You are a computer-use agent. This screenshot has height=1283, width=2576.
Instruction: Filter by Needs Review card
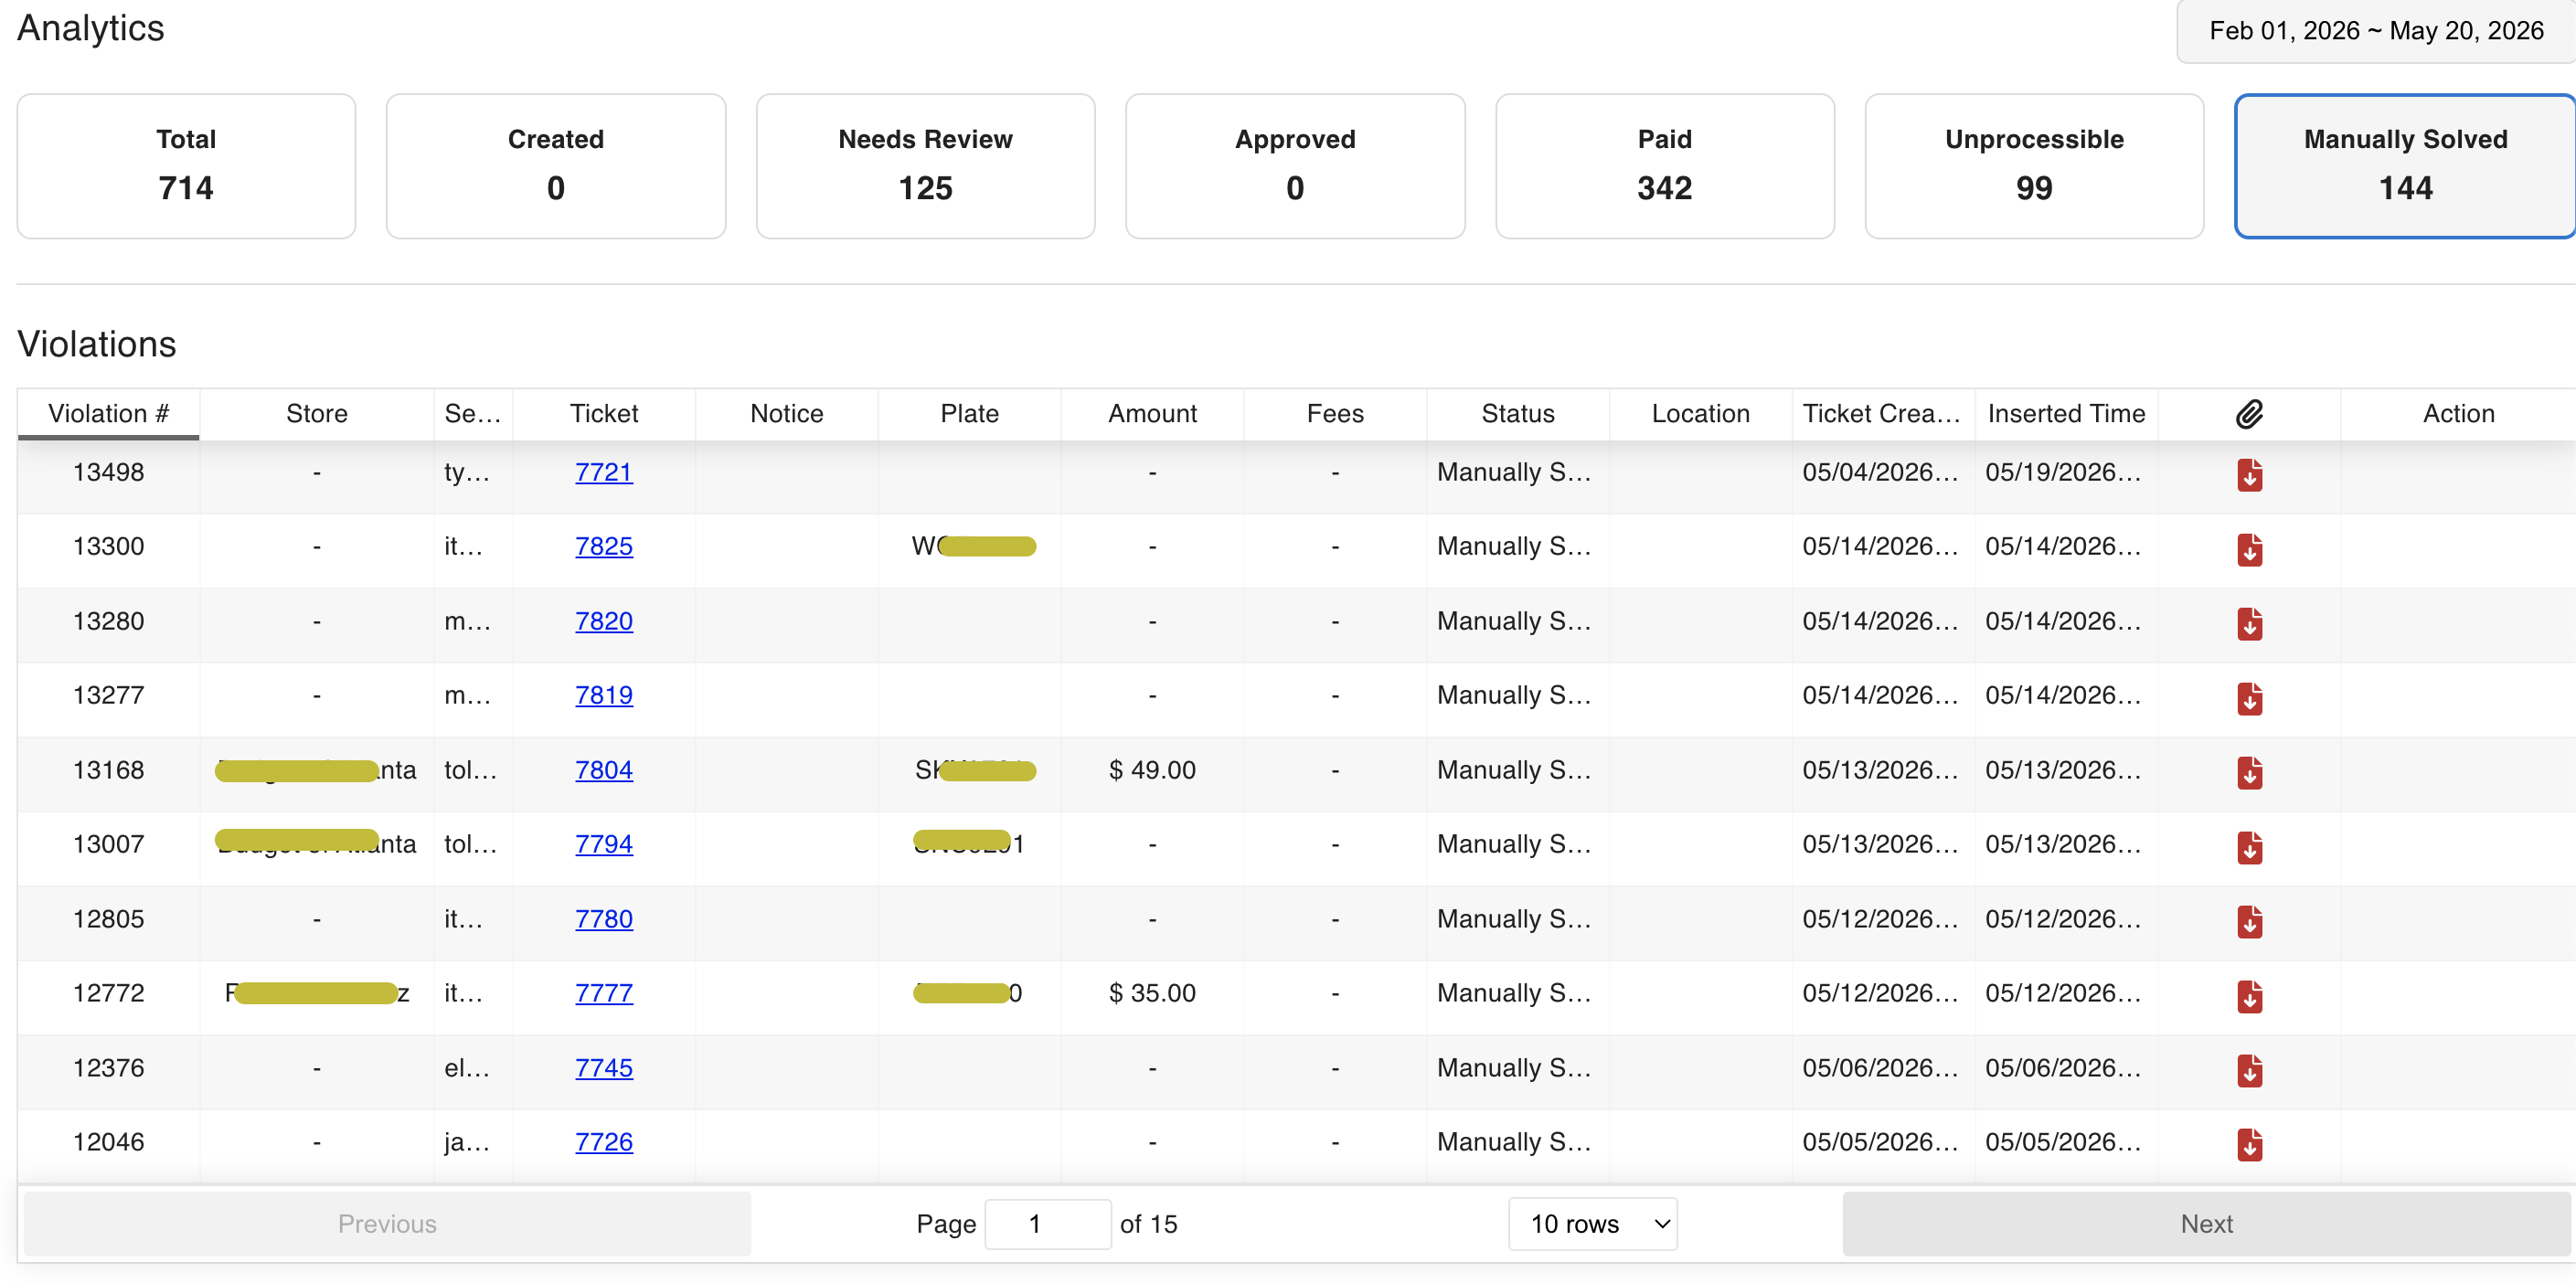pyautogui.click(x=925, y=166)
